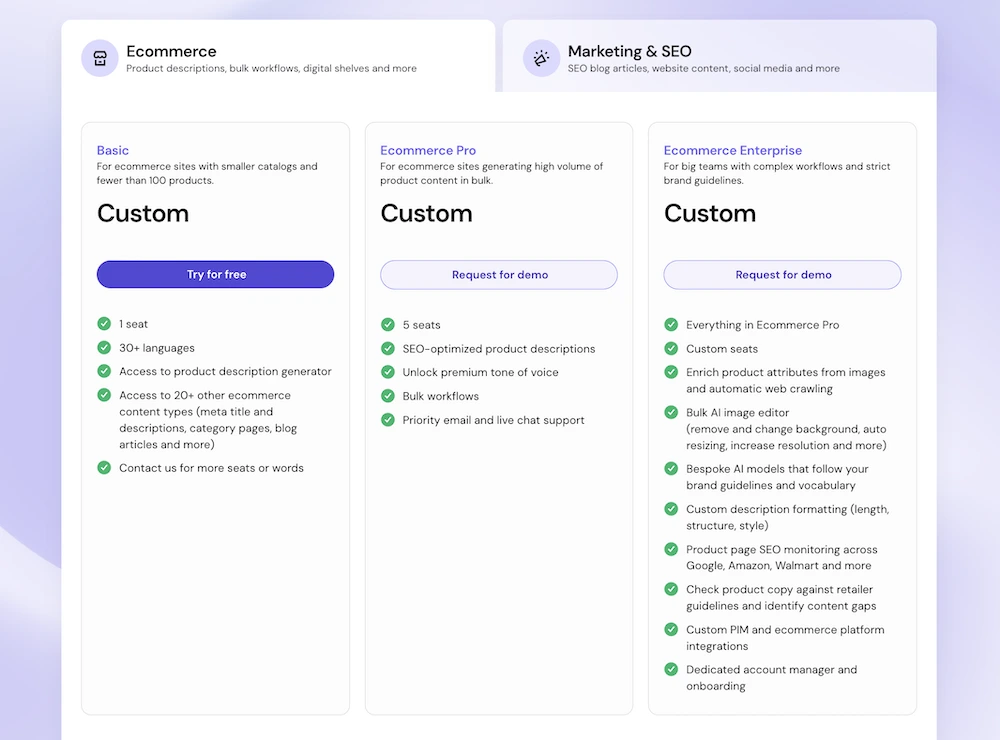Image resolution: width=1000 pixels, height=740 pixels.
Task: Click 'SEO-optimized product descriptions' text
Action: point(499,349)
